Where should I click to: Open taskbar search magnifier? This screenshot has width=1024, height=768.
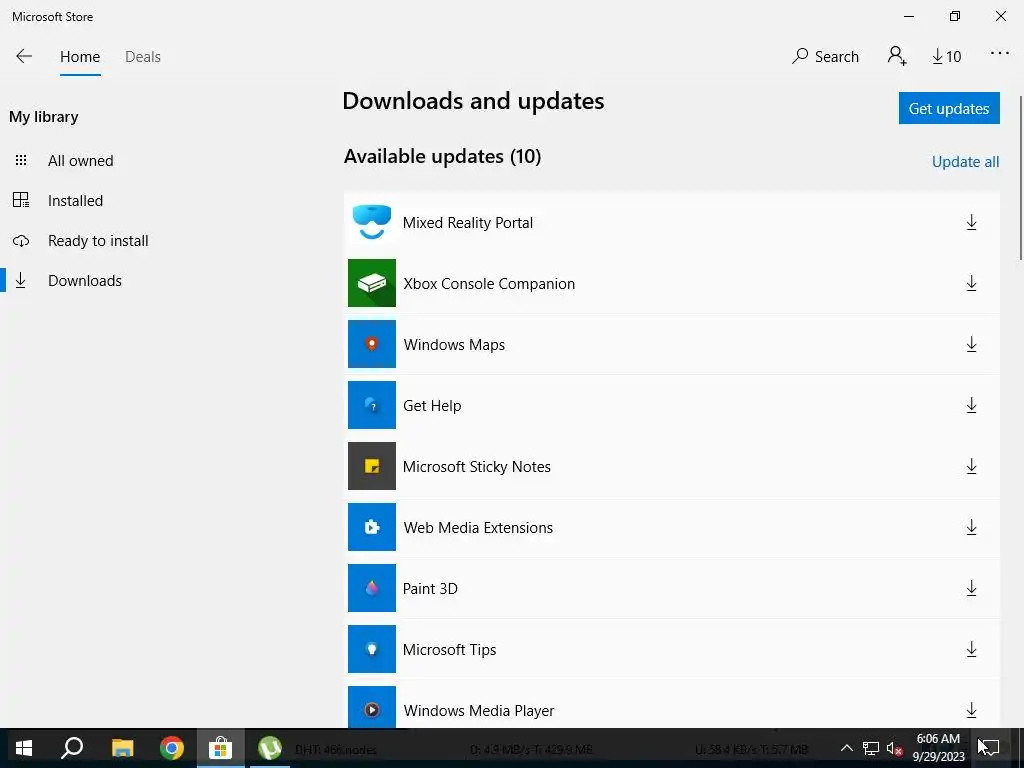(72, 748)
